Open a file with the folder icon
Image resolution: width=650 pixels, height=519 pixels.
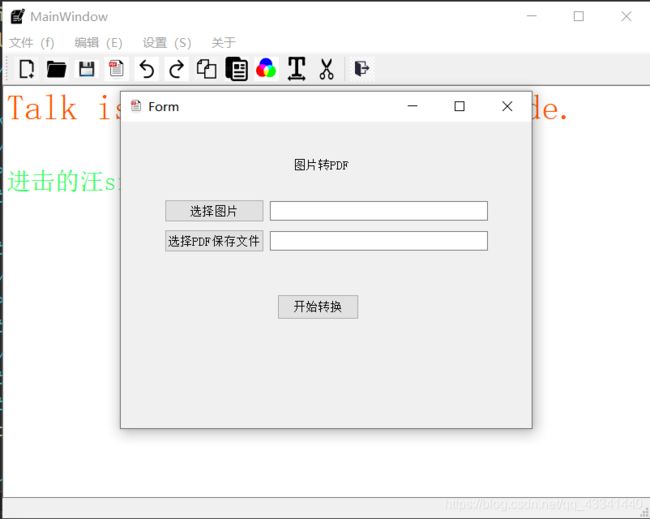(56, 69)
